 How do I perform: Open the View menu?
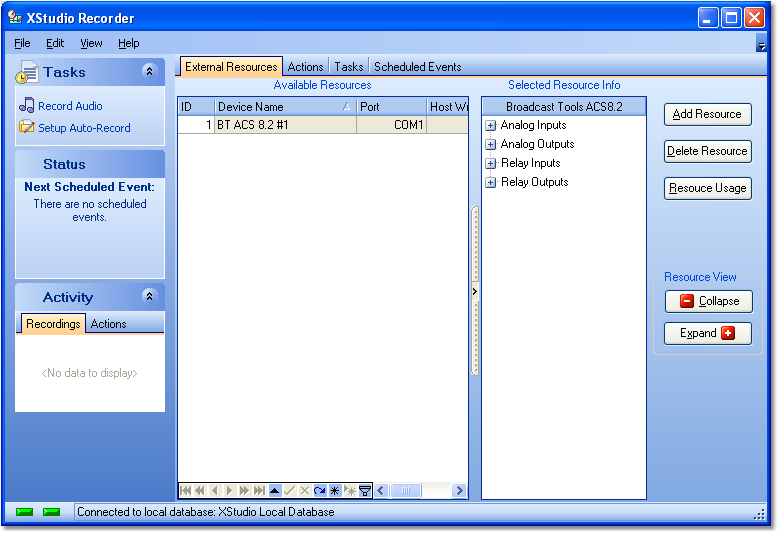pyautogui.click(x=91, y=43)
